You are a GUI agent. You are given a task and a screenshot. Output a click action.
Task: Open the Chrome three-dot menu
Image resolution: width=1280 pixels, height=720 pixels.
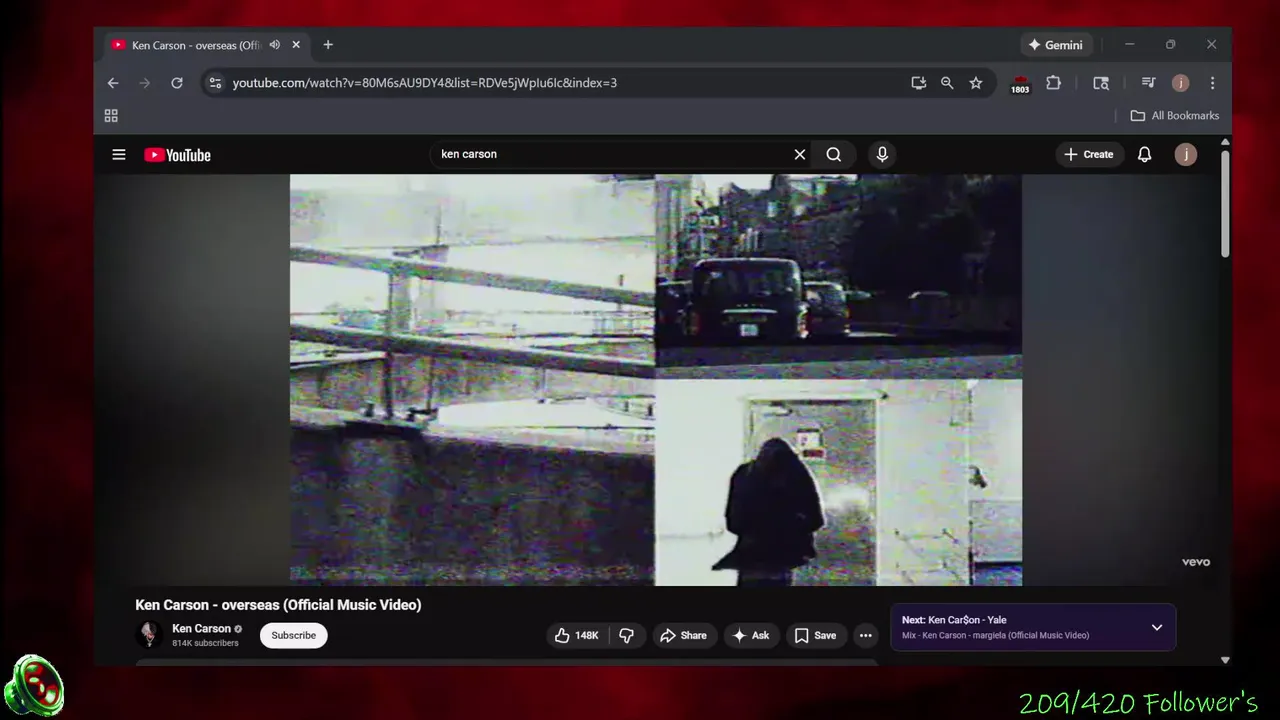coord(1212,83)
